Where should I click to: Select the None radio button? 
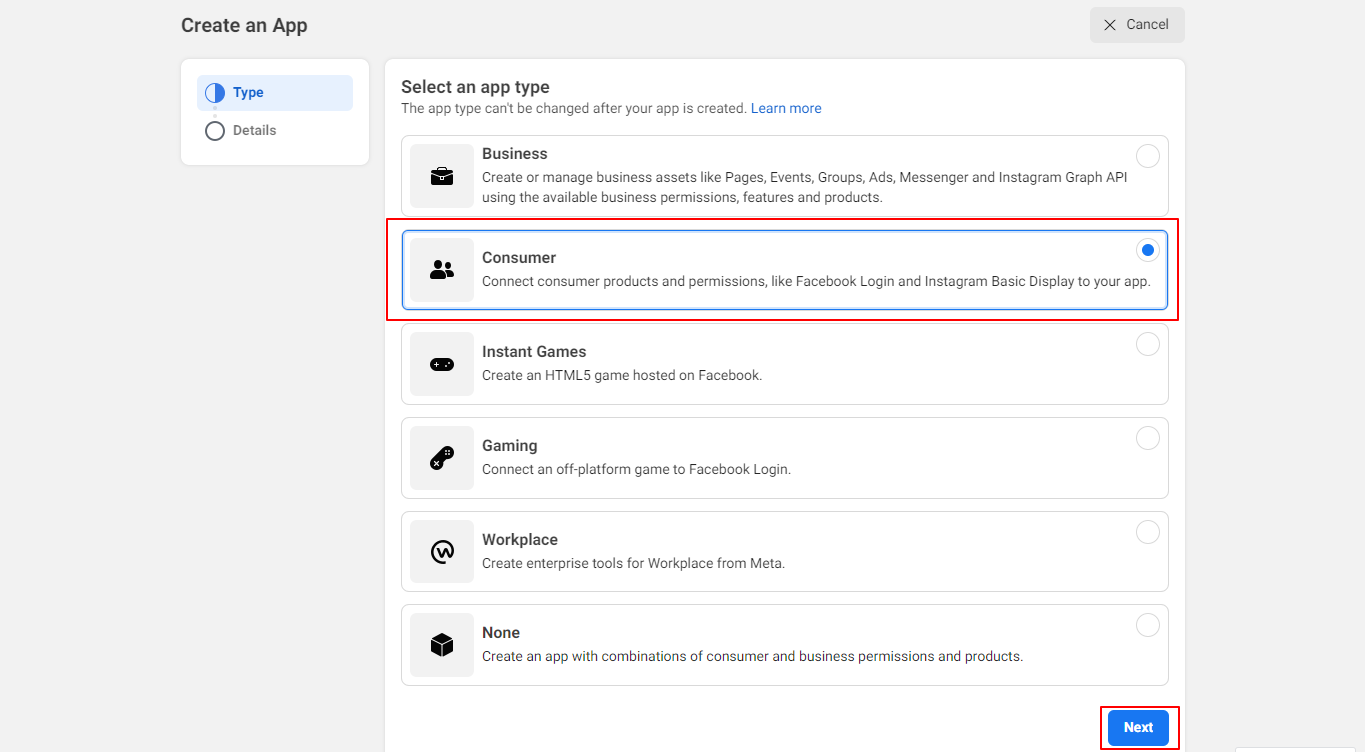(1148, 625)
